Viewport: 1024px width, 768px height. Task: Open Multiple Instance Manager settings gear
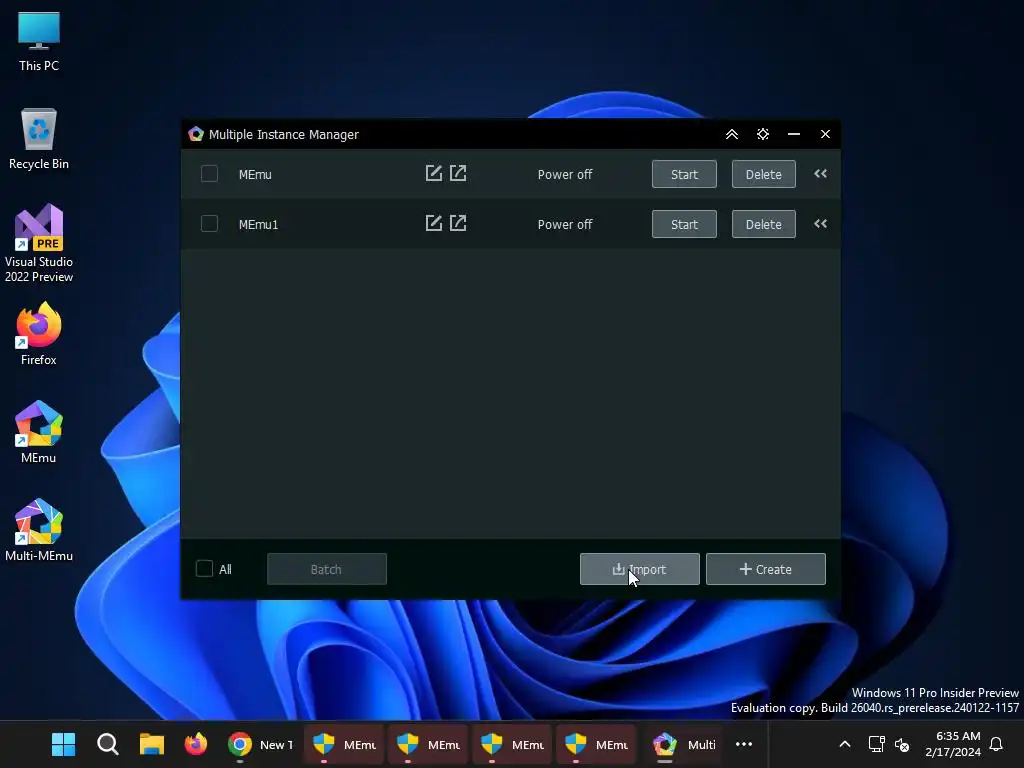click(x=763, y=134)
